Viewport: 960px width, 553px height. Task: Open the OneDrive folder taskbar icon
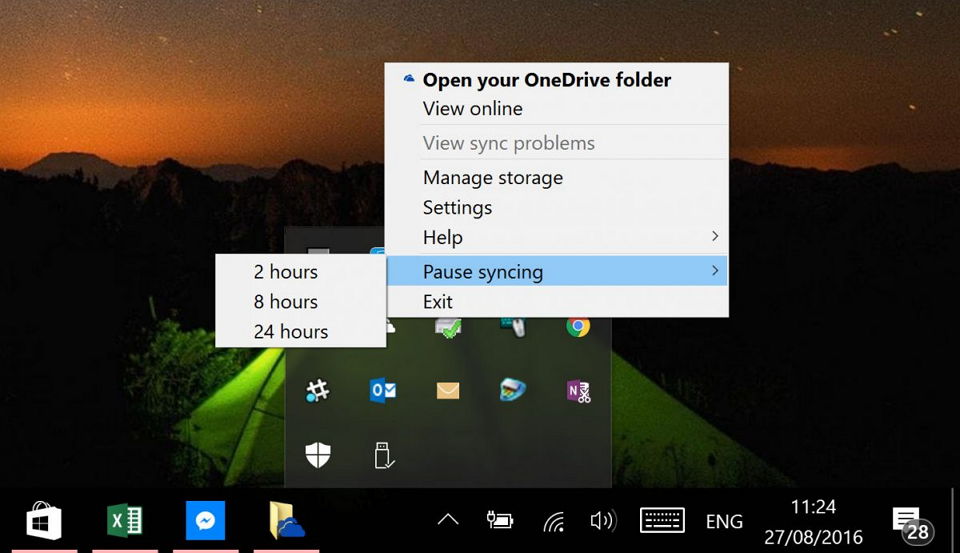pyautogui.click(x=286, y=521)
